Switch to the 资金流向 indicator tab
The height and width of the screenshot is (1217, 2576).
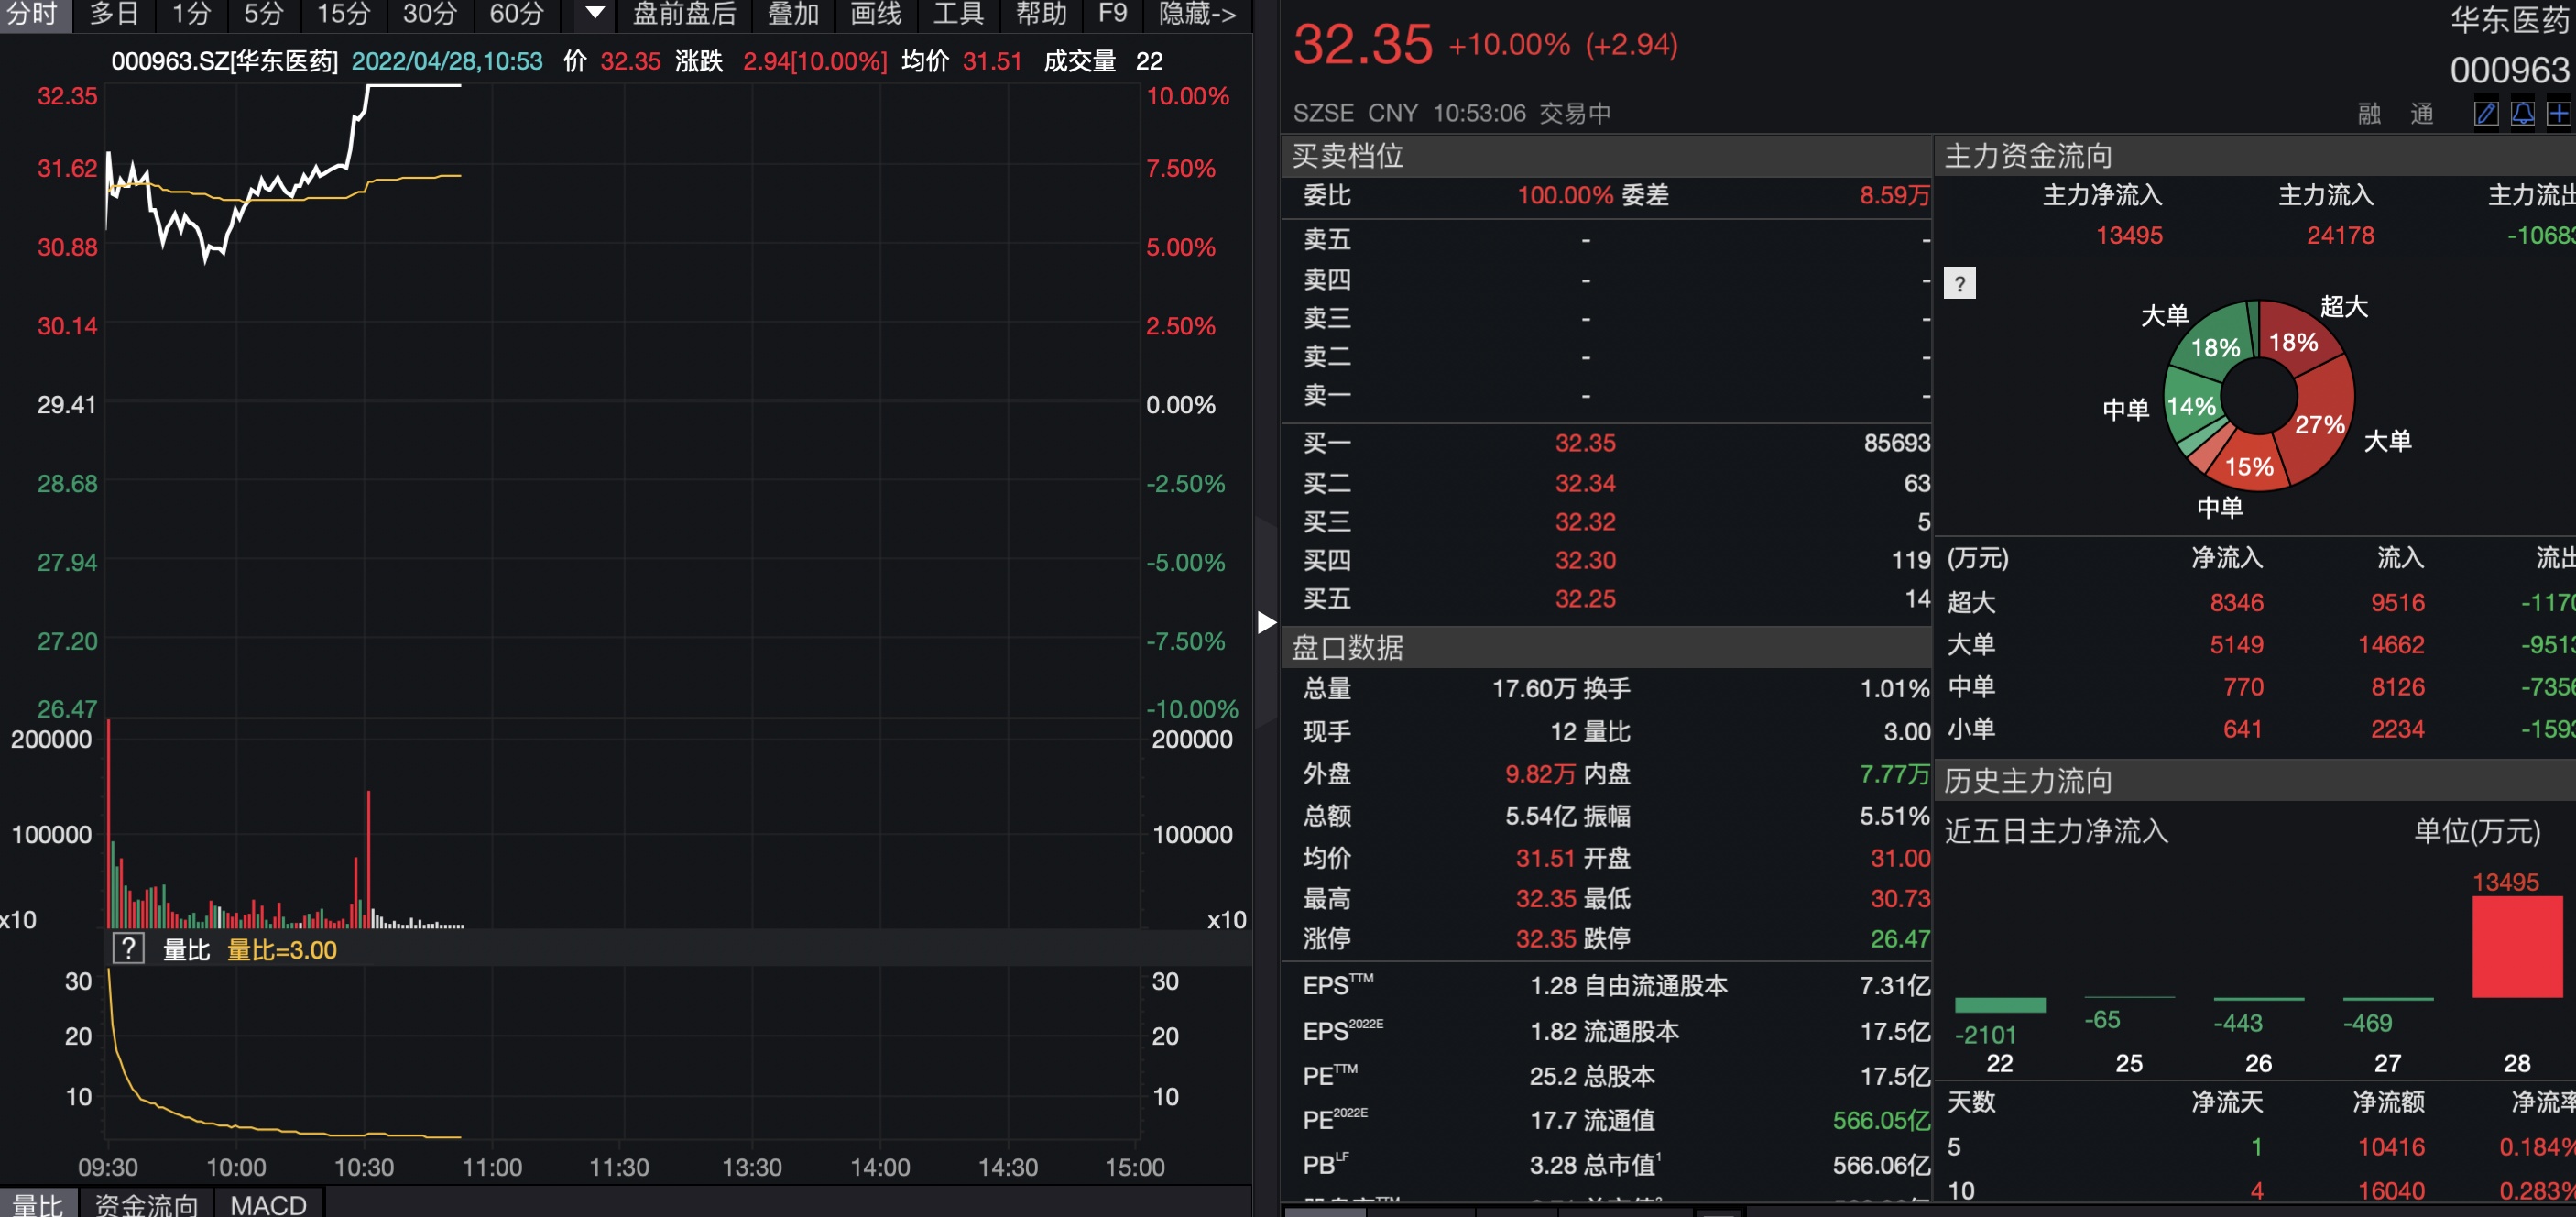pos(146,1204)
